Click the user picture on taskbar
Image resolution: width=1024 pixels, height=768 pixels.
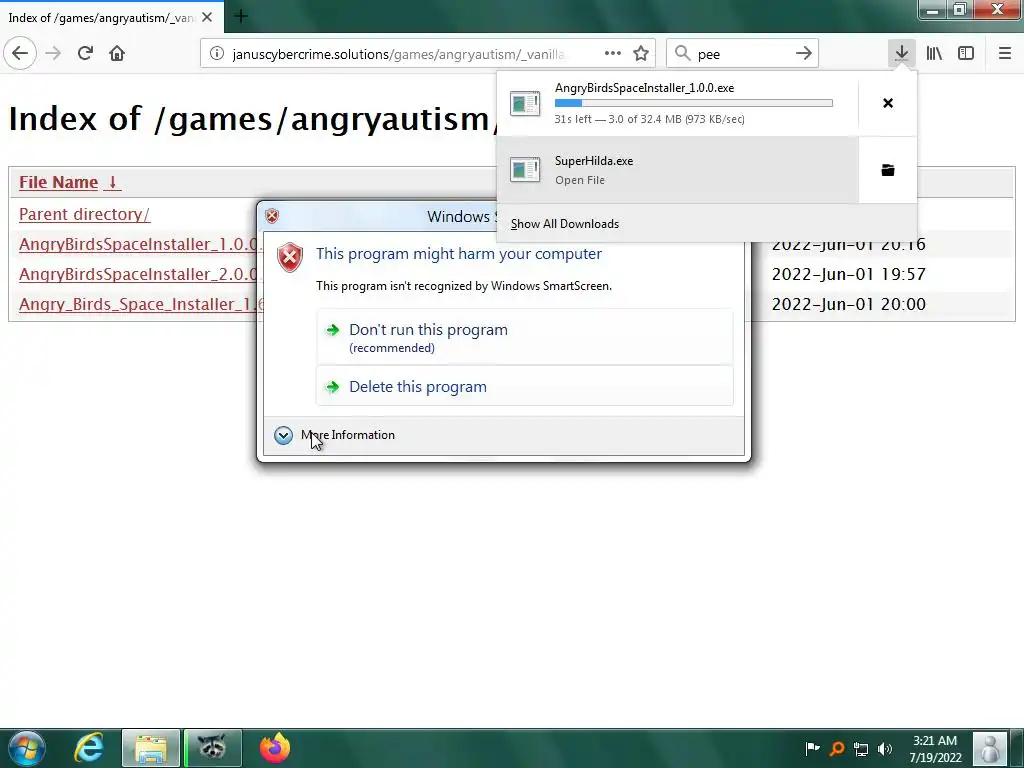coord(989,748)
